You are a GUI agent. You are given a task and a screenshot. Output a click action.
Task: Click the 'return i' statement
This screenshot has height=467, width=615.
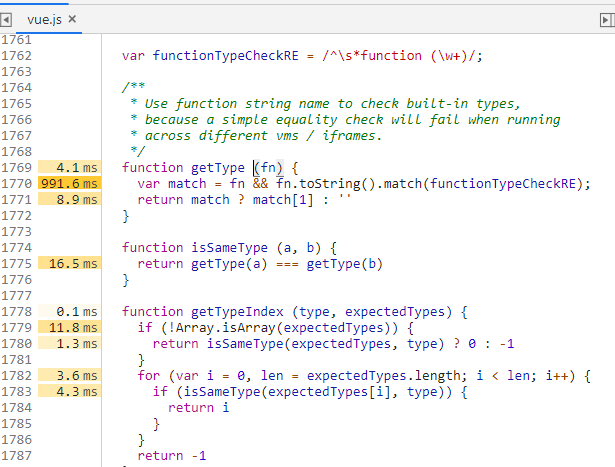tap(198, 408)
